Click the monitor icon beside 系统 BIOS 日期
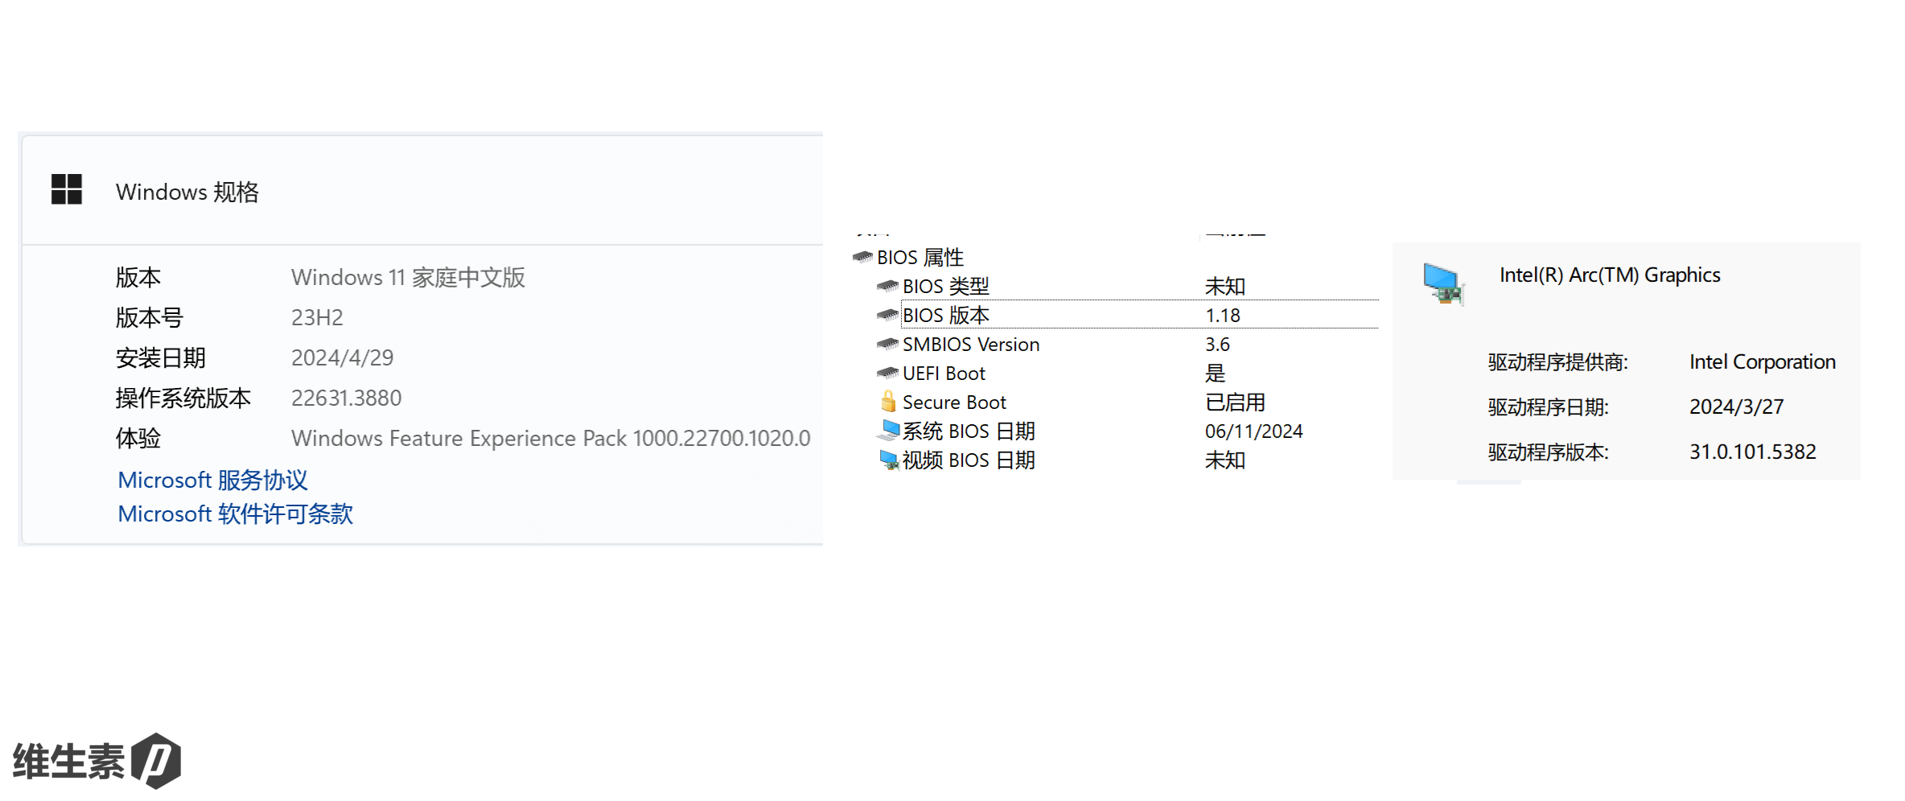 pos(888,431)
